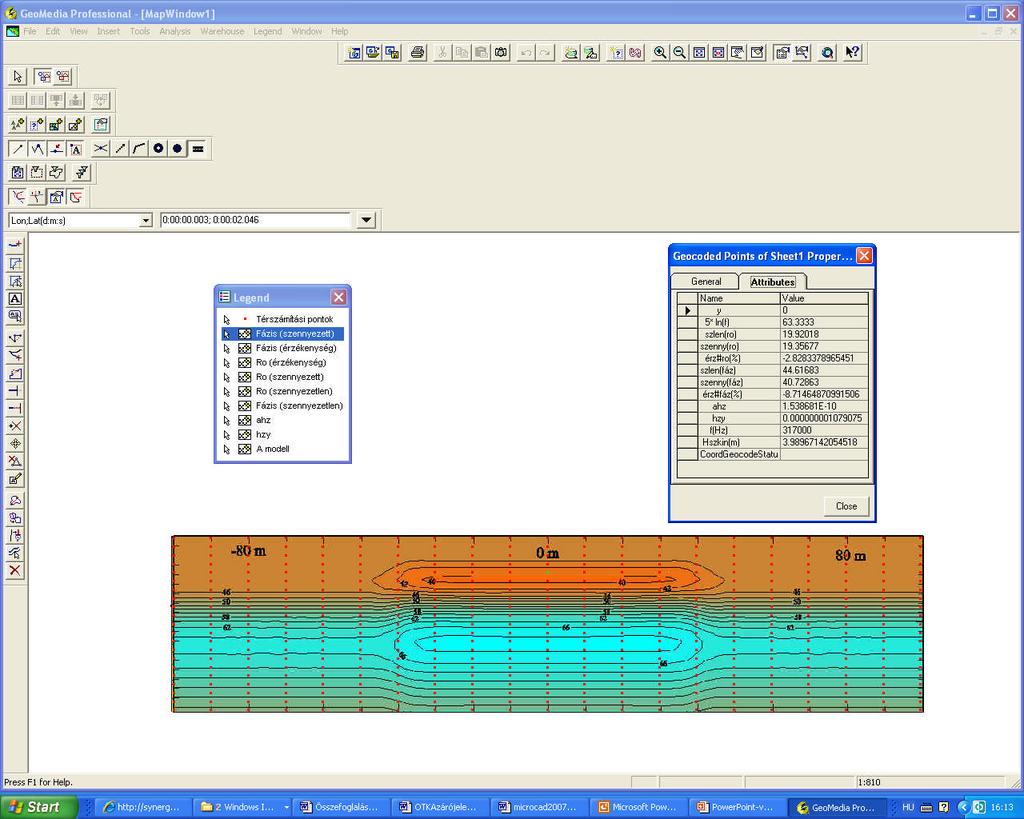The height and width of the screenshot is (819, 1024).
Task: Select the arrow Select tool
Action: 18,77
